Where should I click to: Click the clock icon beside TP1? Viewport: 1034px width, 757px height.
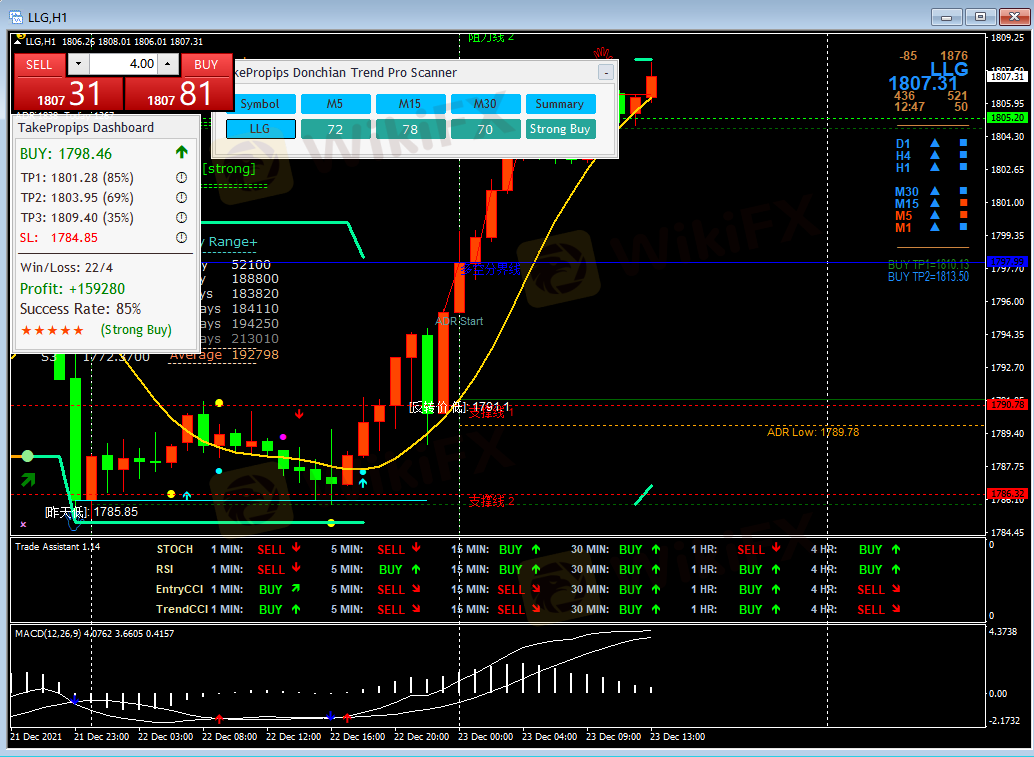(181, 178)
